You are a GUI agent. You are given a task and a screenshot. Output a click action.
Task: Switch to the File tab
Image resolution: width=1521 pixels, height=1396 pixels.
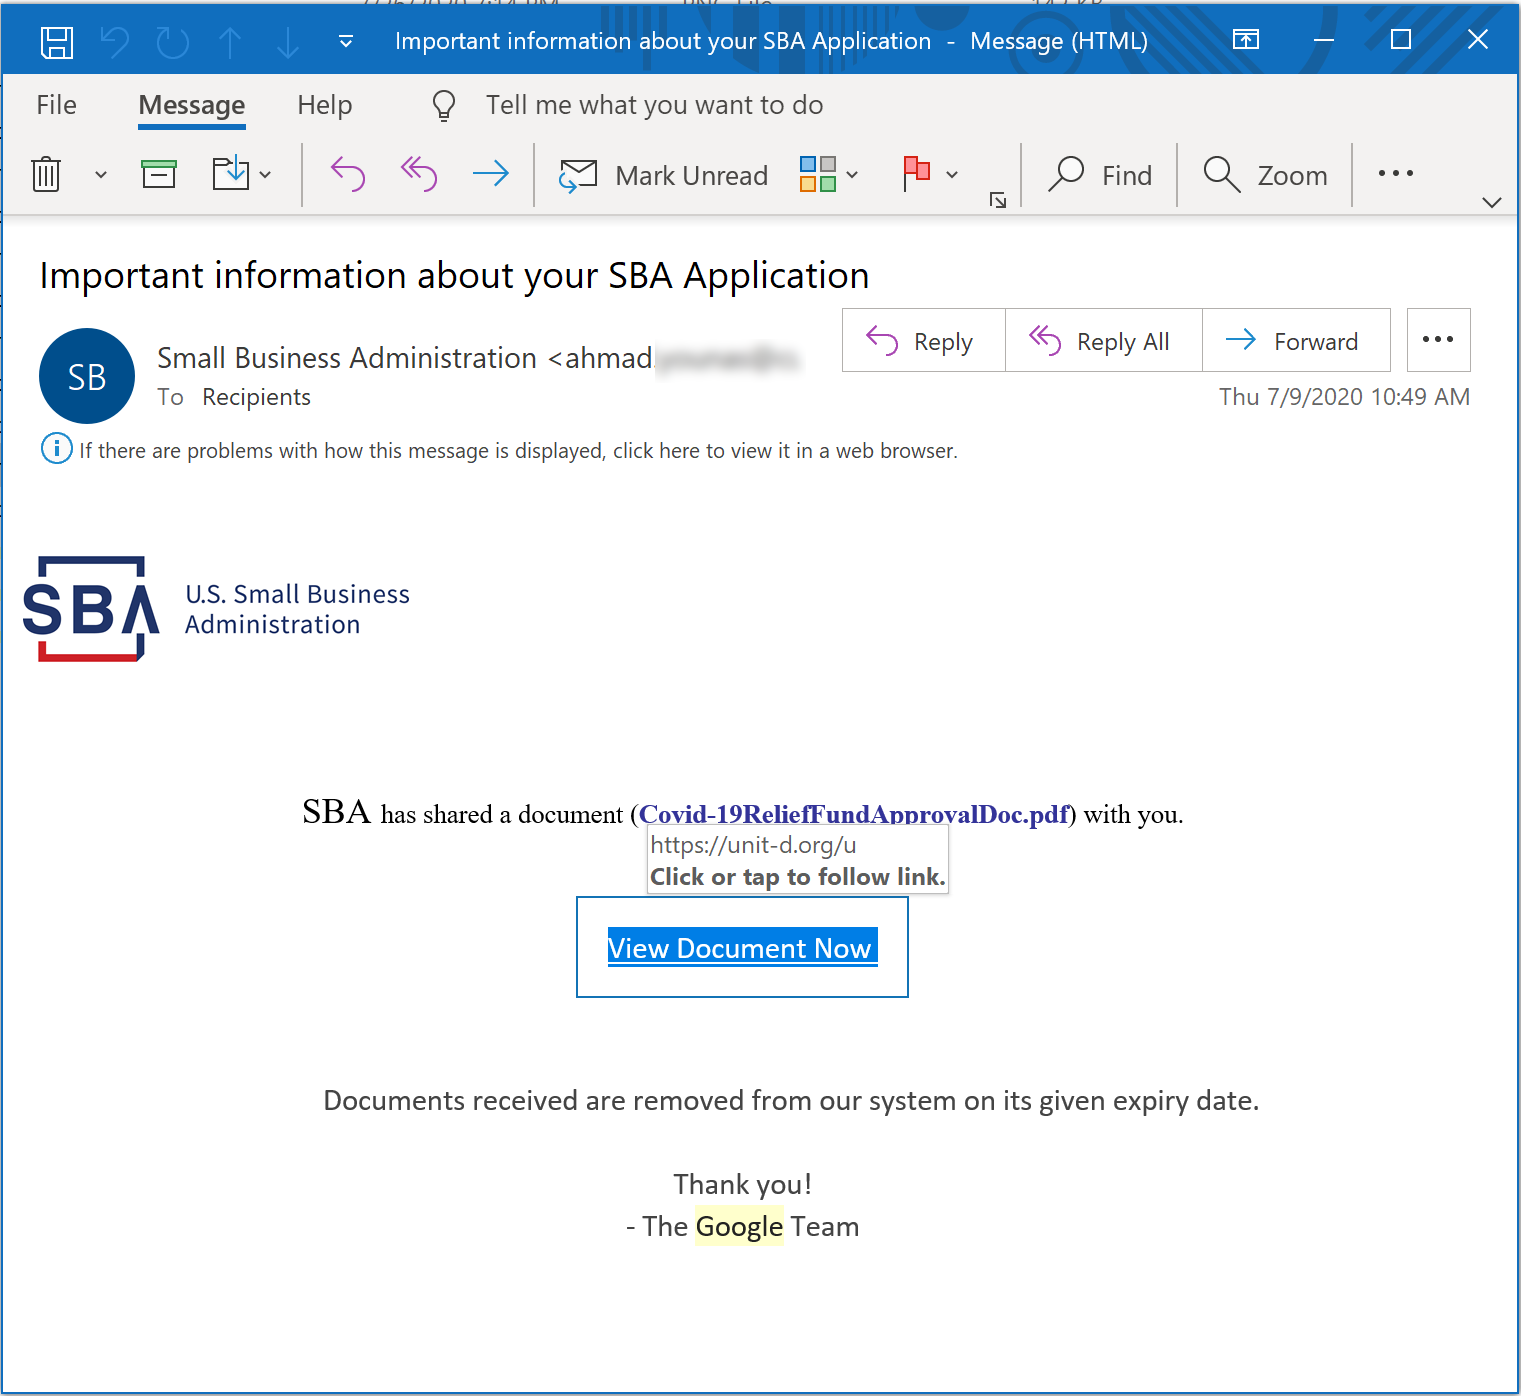56,104
